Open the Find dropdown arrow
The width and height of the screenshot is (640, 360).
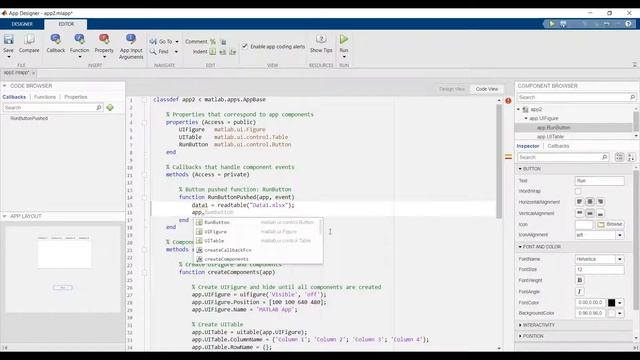(x=176, y=52)
